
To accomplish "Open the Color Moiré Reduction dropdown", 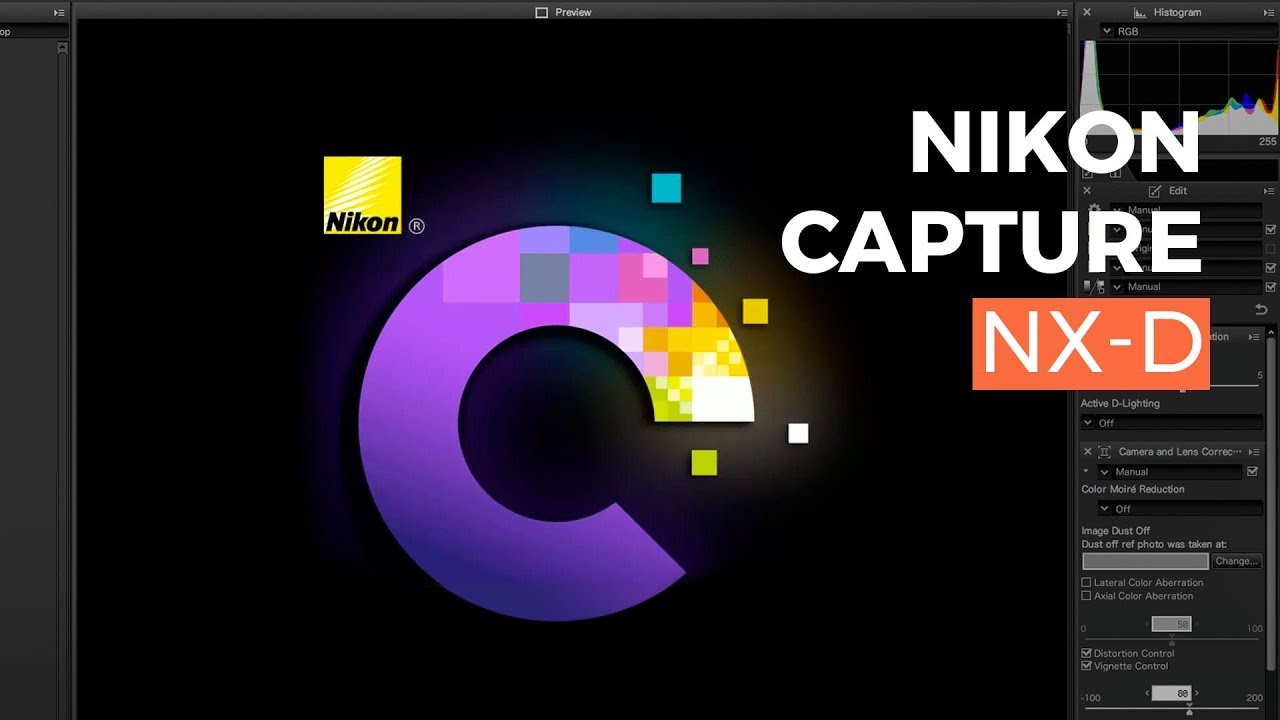I will pyautogui.click(x=1180, y=509).
